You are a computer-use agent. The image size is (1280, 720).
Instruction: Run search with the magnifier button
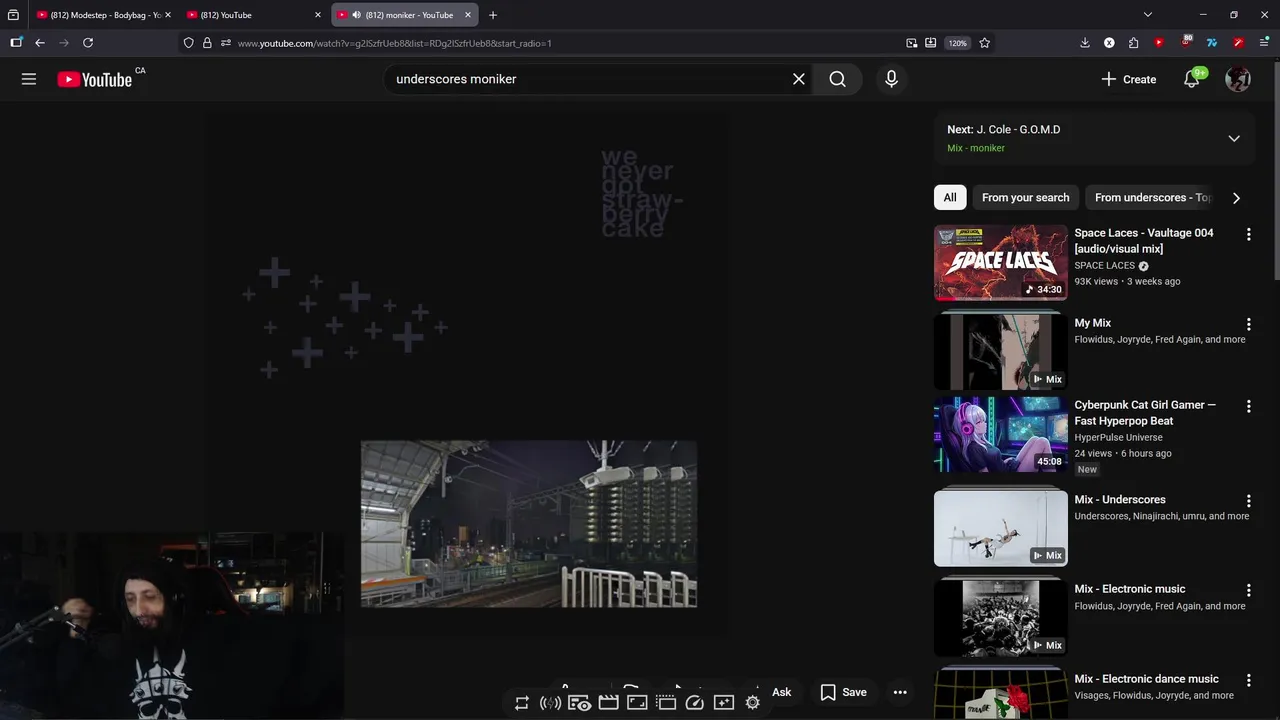(838, 79)
